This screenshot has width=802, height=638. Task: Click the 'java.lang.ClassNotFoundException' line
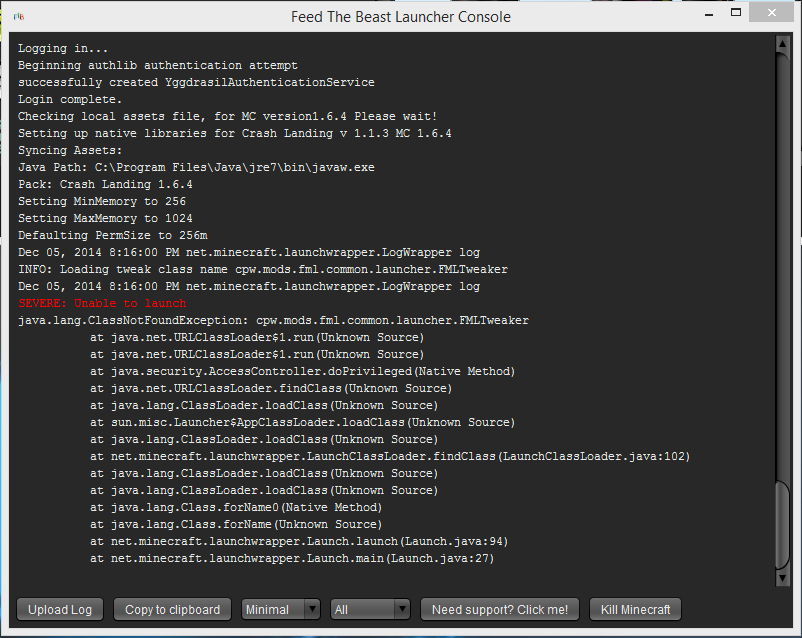click(x=273, y=320)
